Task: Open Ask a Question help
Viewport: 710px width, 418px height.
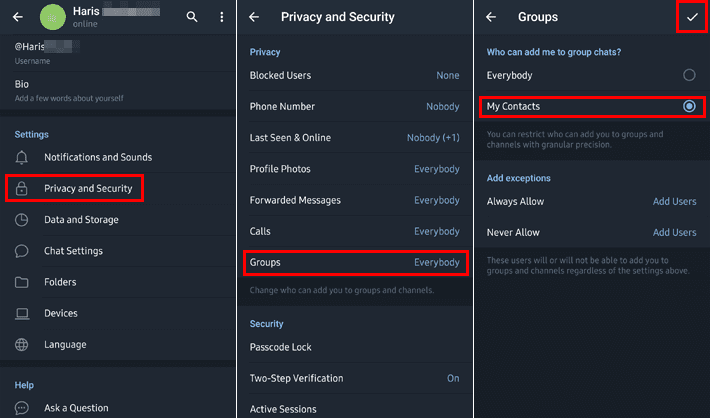Action: tap(118, 408)
